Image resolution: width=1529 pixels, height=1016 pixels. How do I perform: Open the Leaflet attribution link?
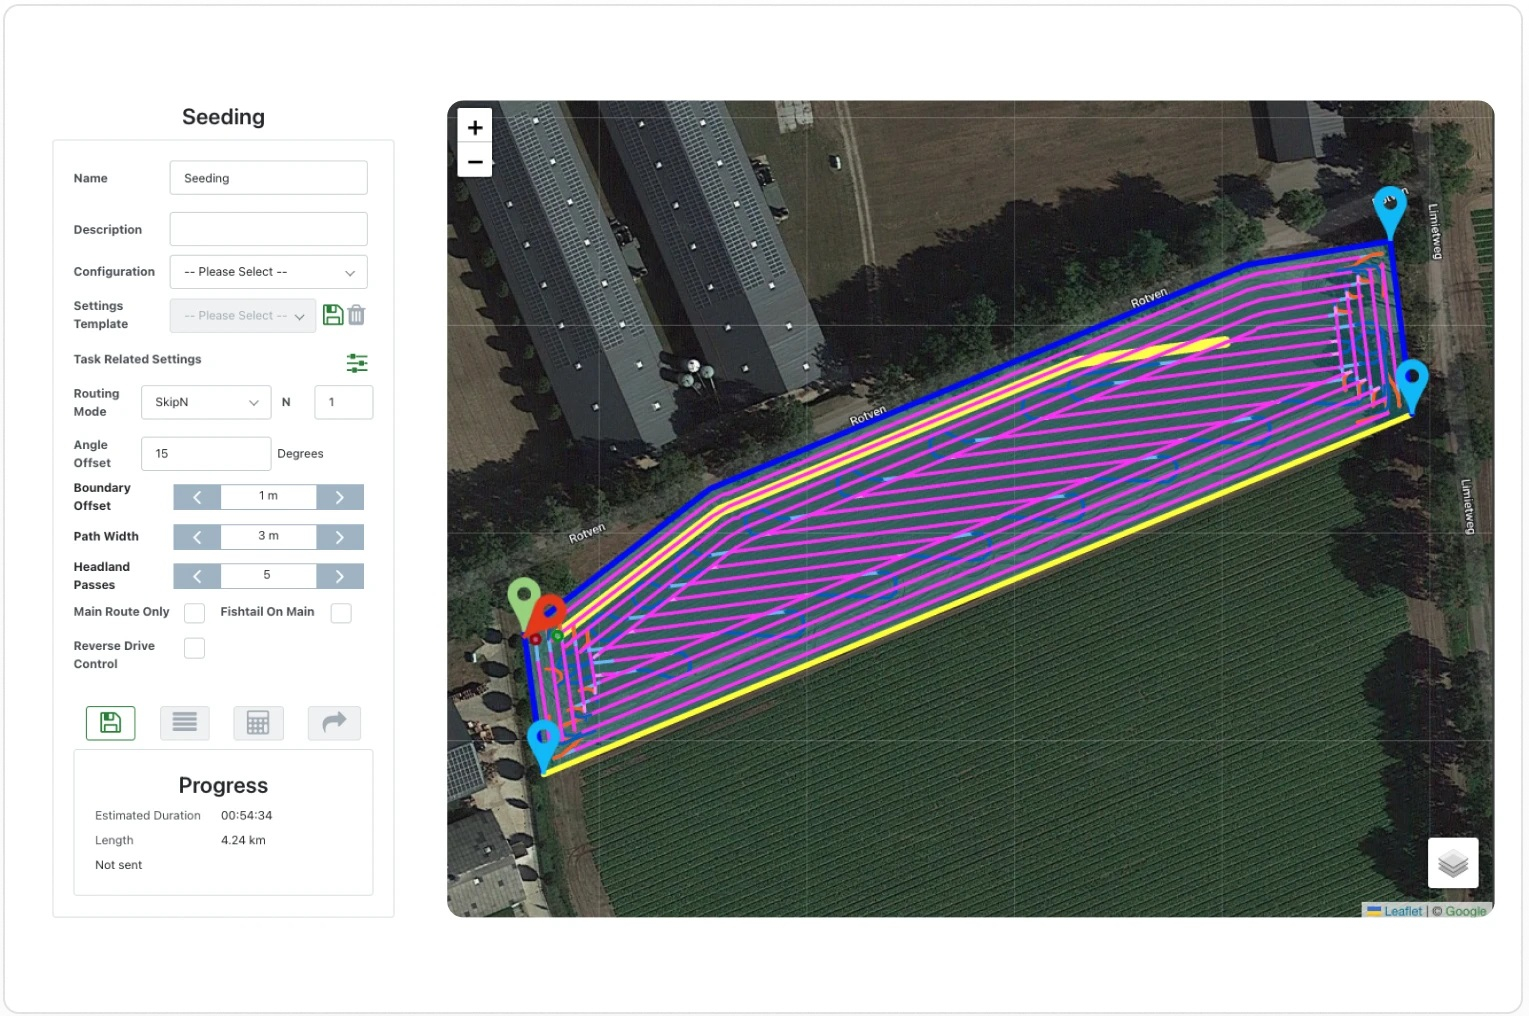tap(1402, 911)
